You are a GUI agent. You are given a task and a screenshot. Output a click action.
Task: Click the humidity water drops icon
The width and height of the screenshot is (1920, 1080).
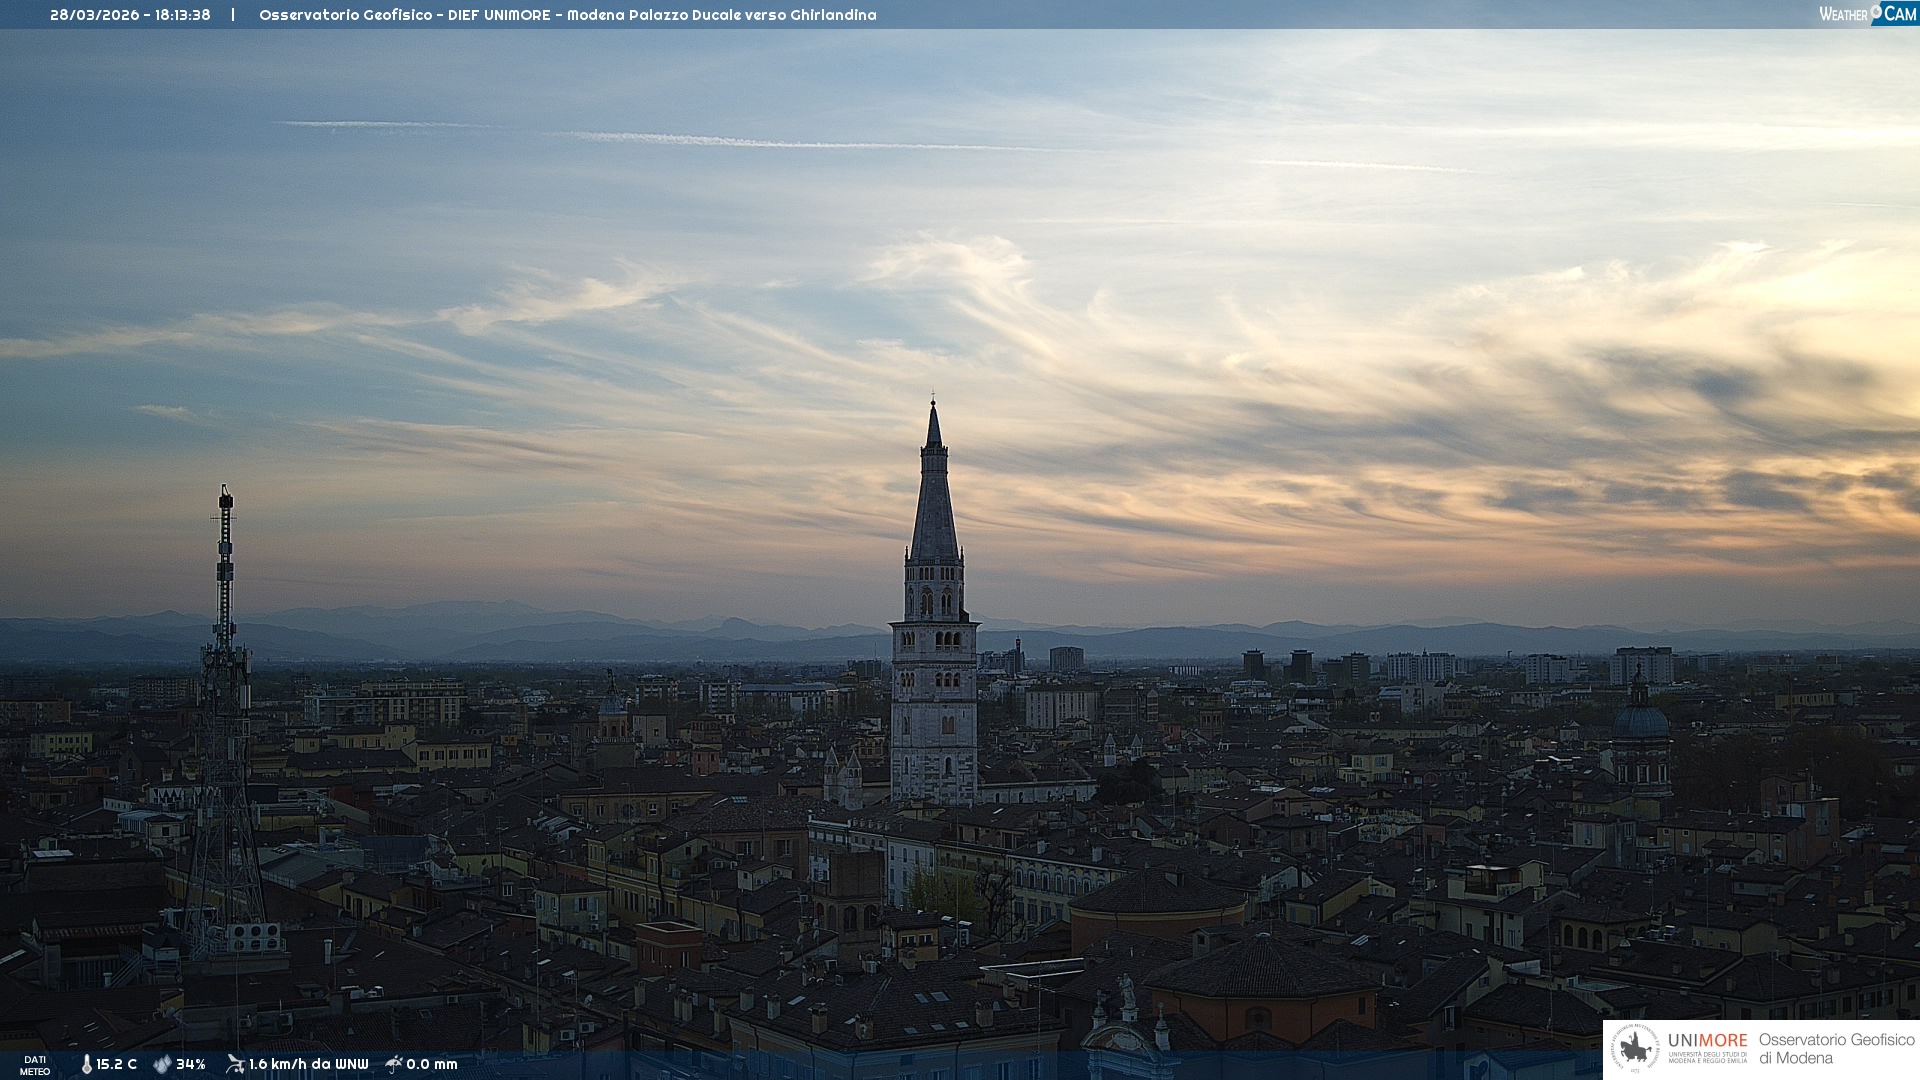(162, 1064)
